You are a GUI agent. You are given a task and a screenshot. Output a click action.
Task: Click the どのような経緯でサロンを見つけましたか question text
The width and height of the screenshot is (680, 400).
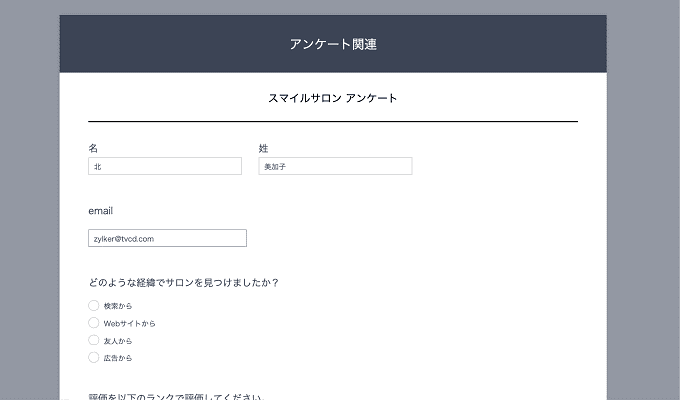183,282
